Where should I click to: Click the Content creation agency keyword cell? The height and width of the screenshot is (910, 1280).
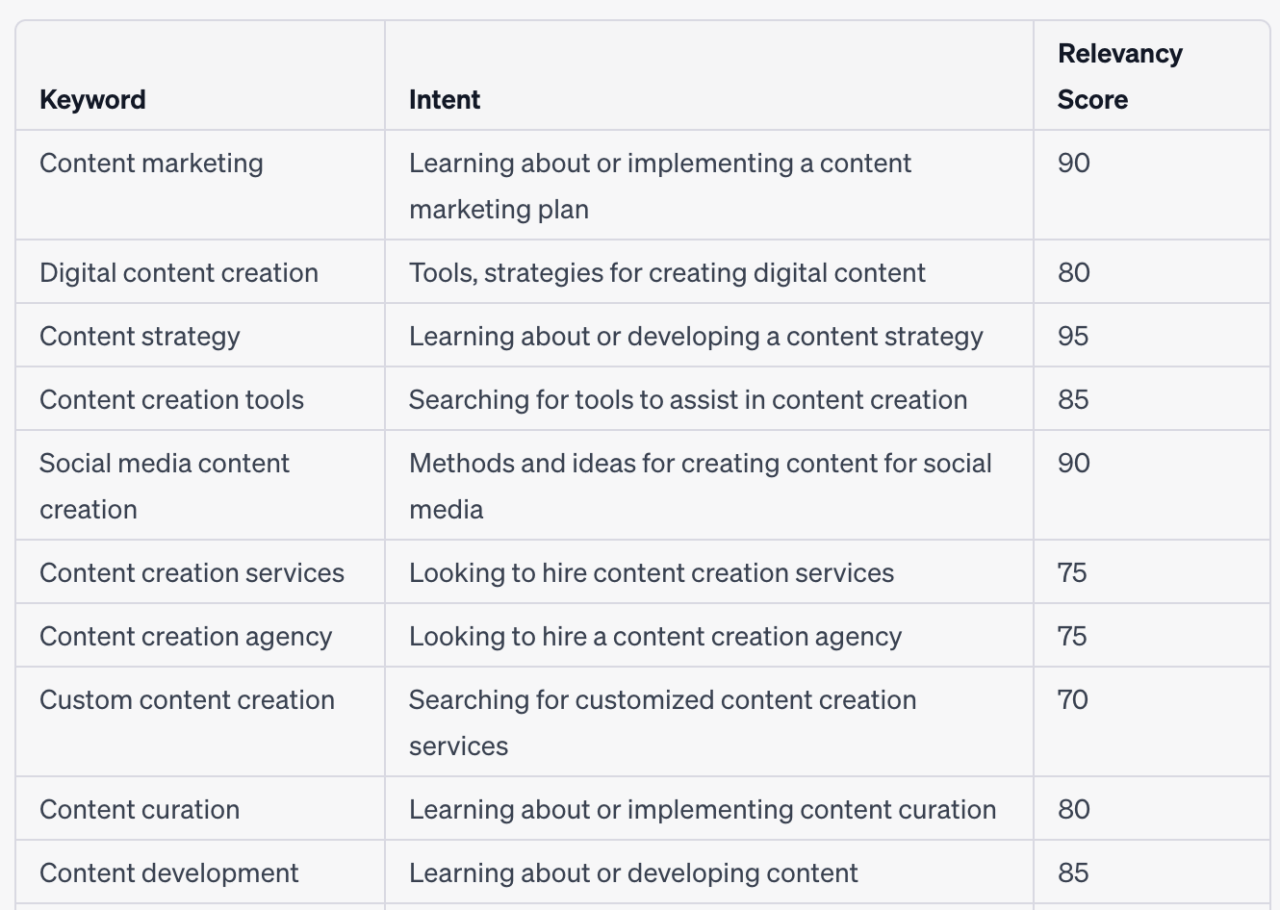[186, 637]
